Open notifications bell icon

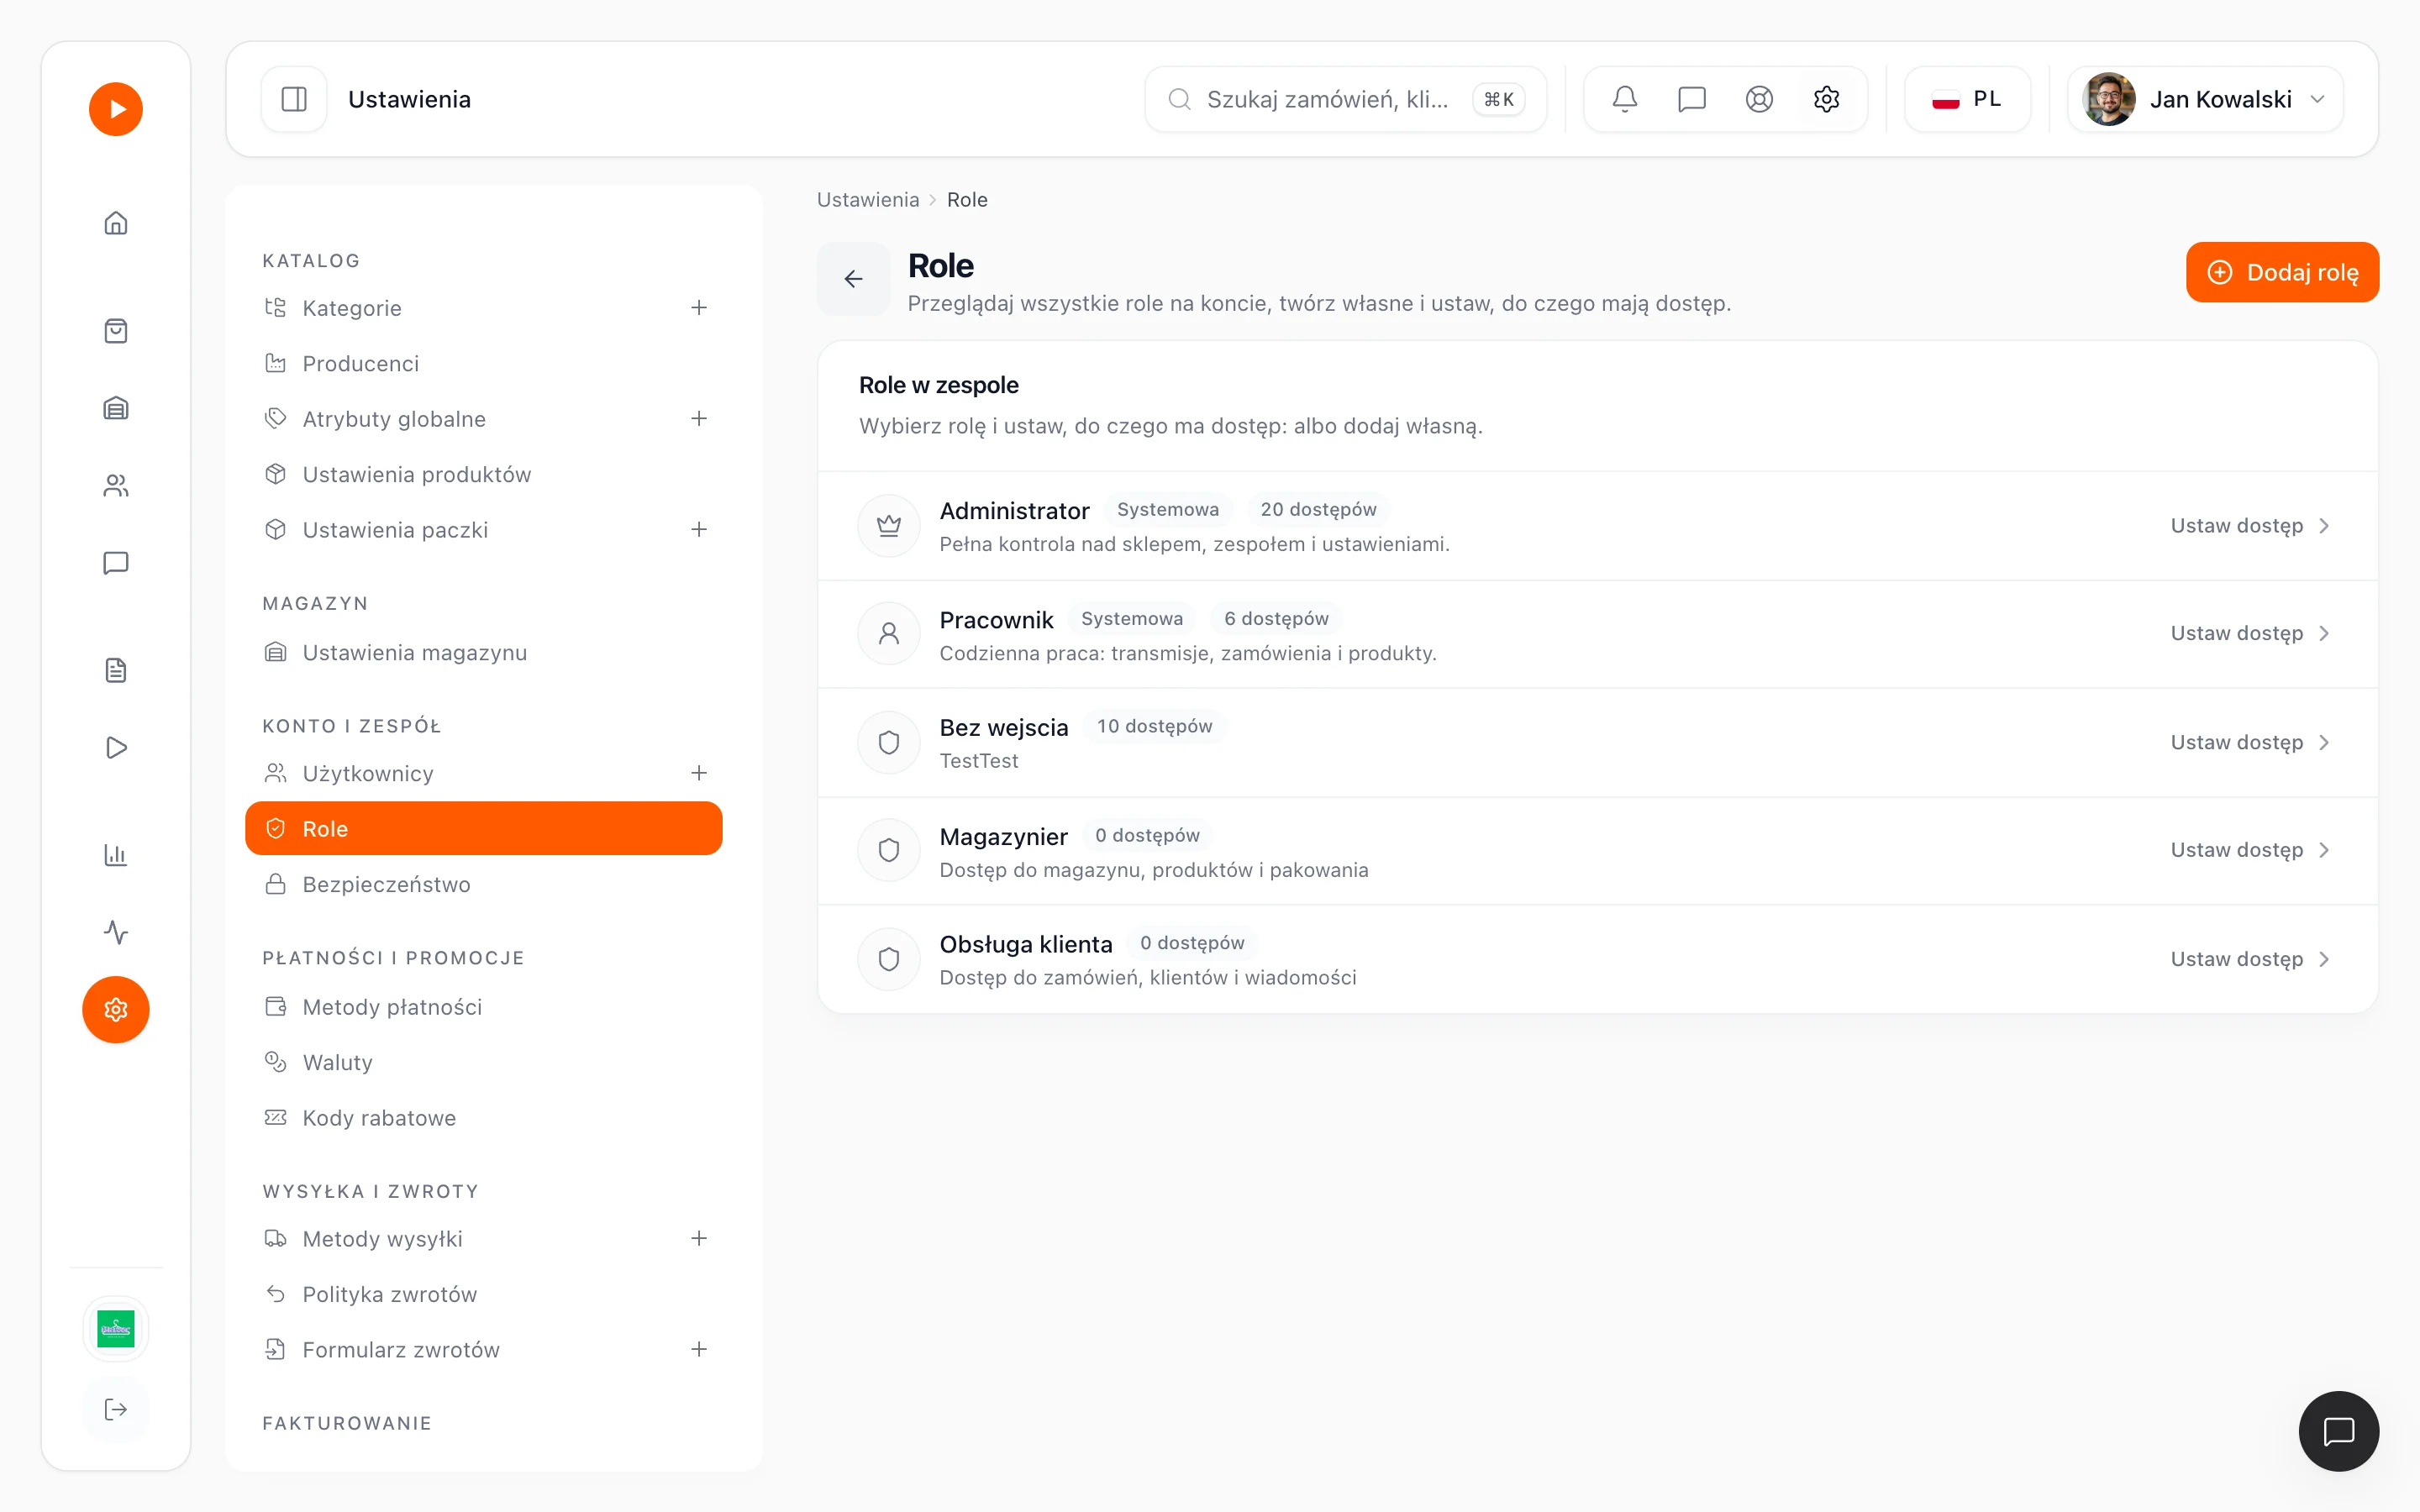point(1625,99)
